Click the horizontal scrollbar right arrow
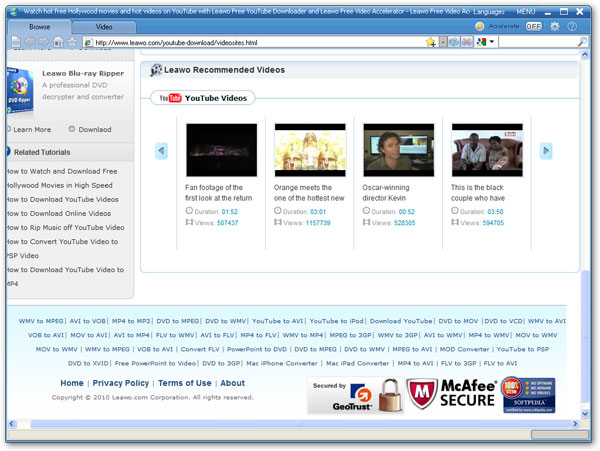600x451 pixels. pos(575,423)
